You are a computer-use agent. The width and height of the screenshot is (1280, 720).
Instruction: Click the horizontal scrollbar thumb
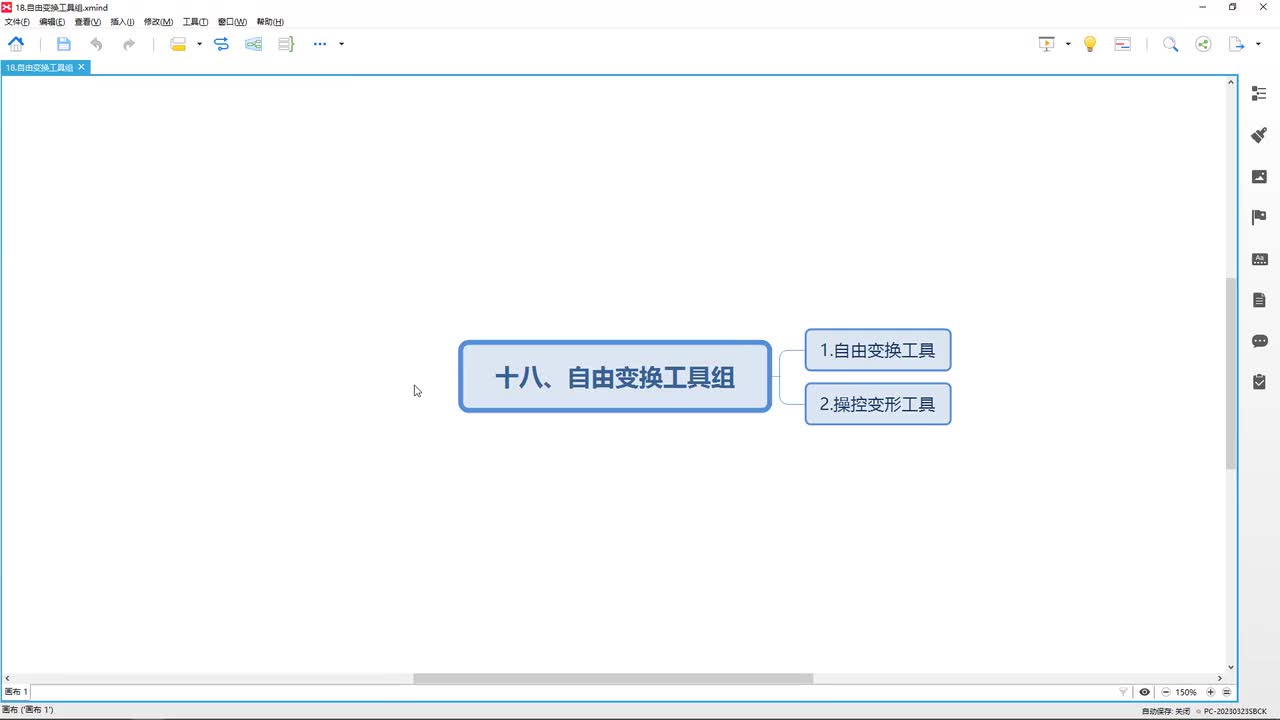pyautogui.click(x=613, y=678)
